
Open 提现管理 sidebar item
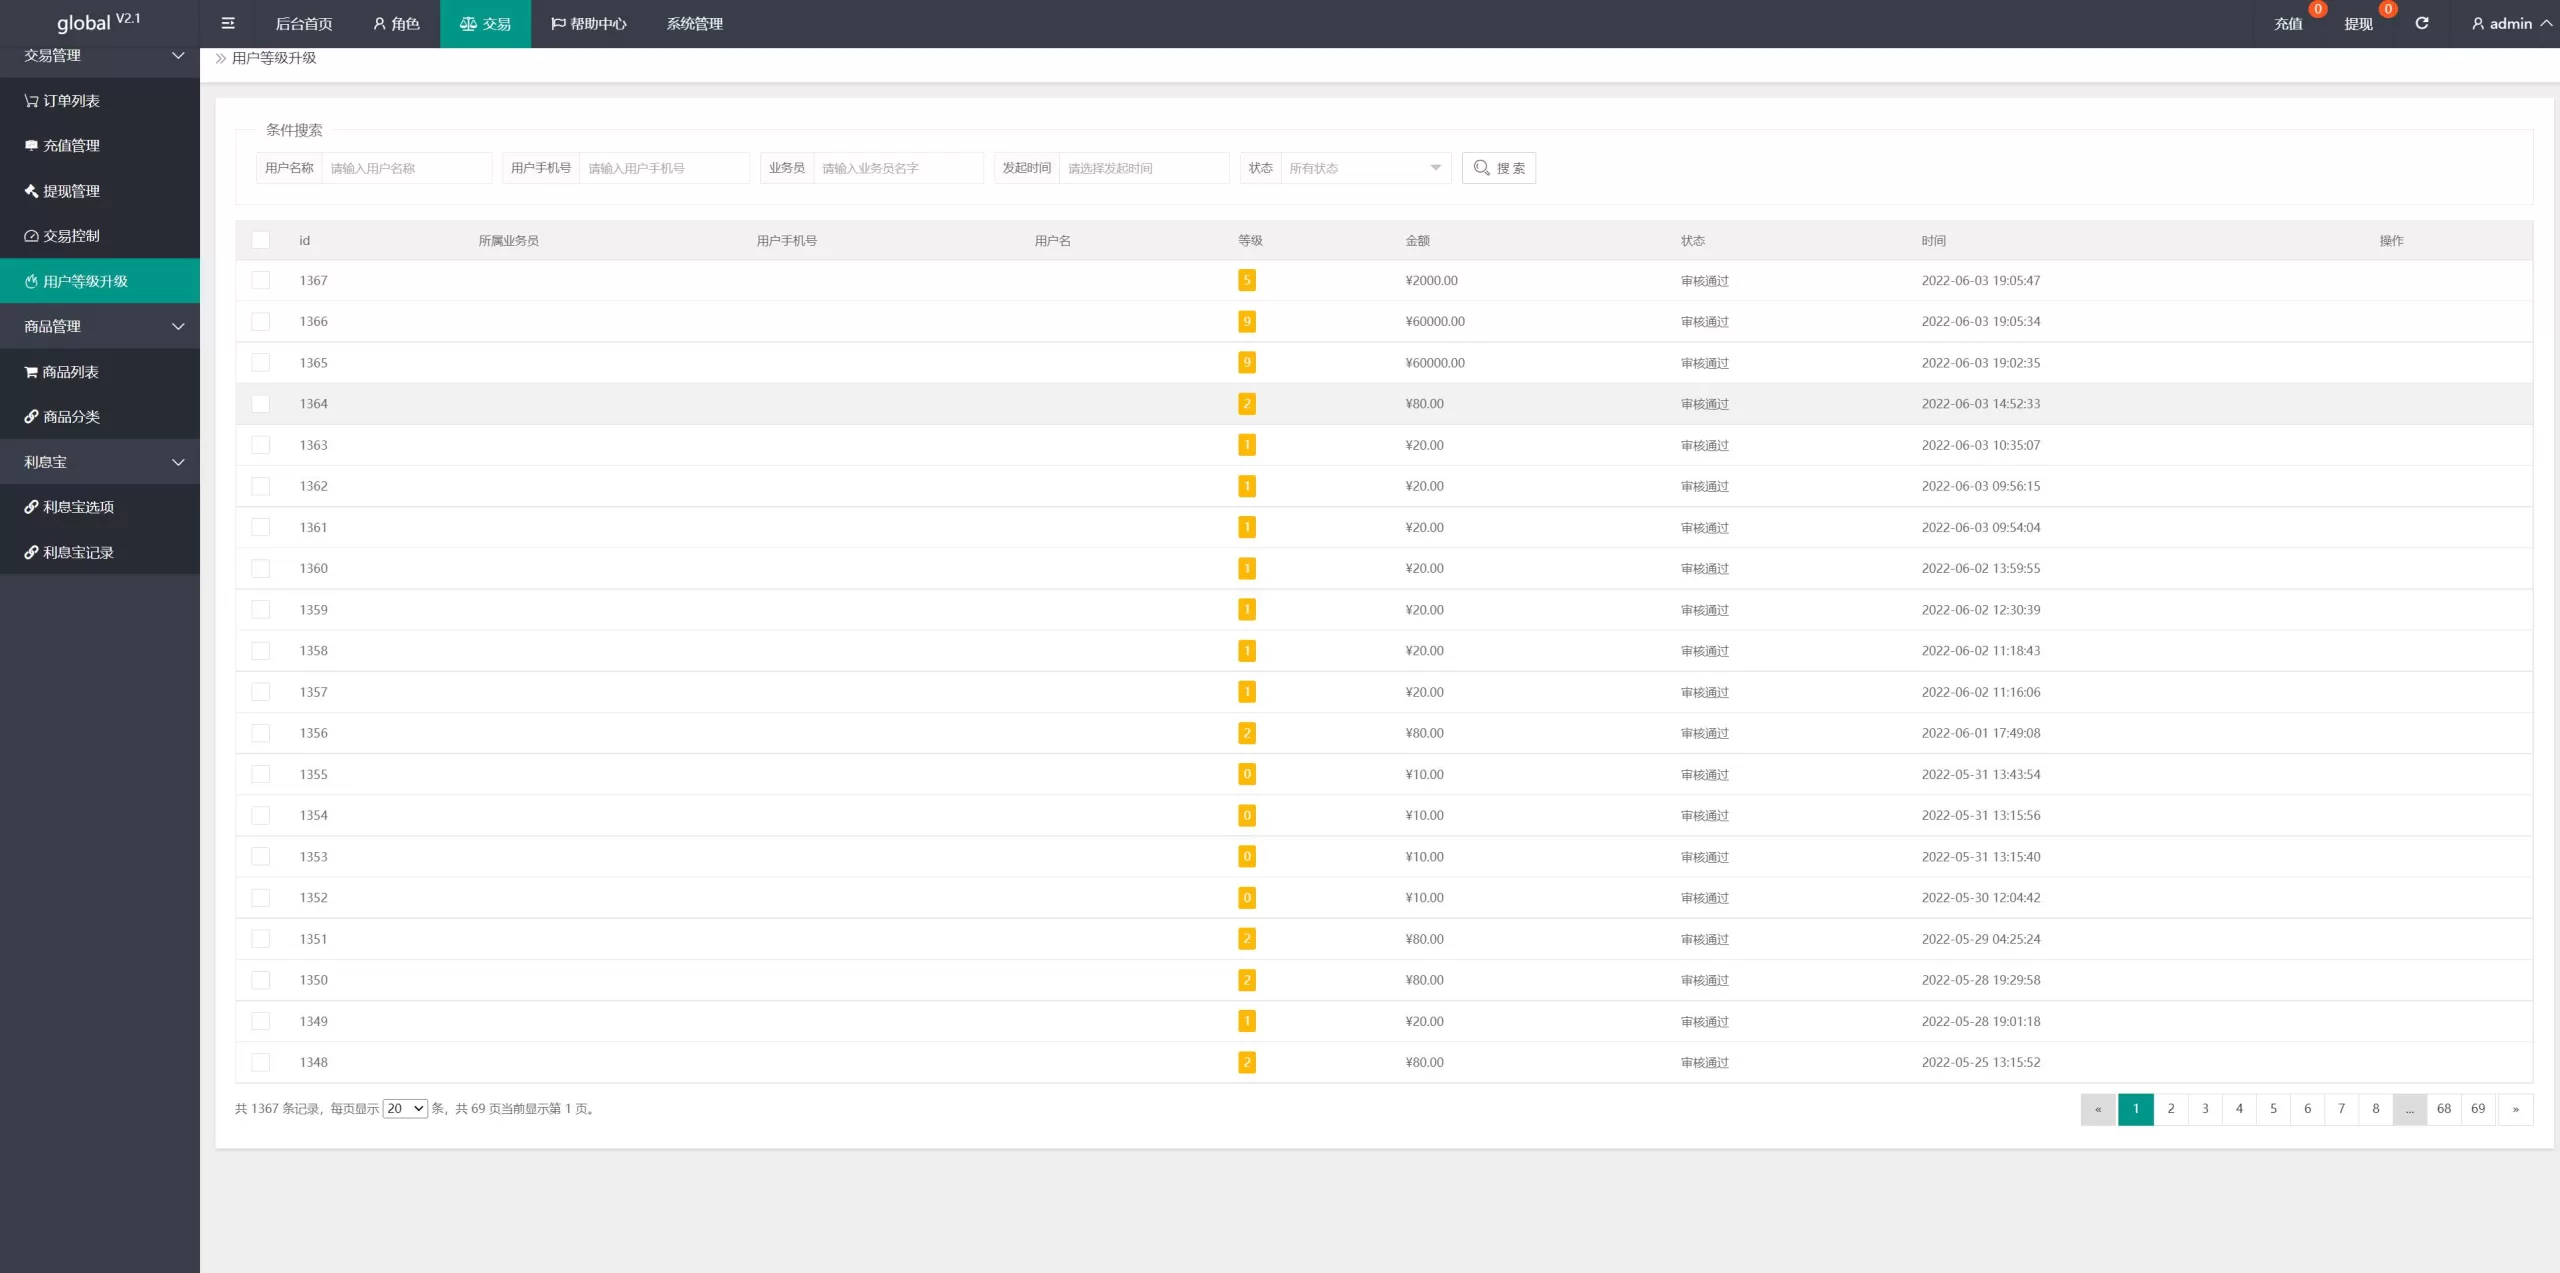(62, 191)
